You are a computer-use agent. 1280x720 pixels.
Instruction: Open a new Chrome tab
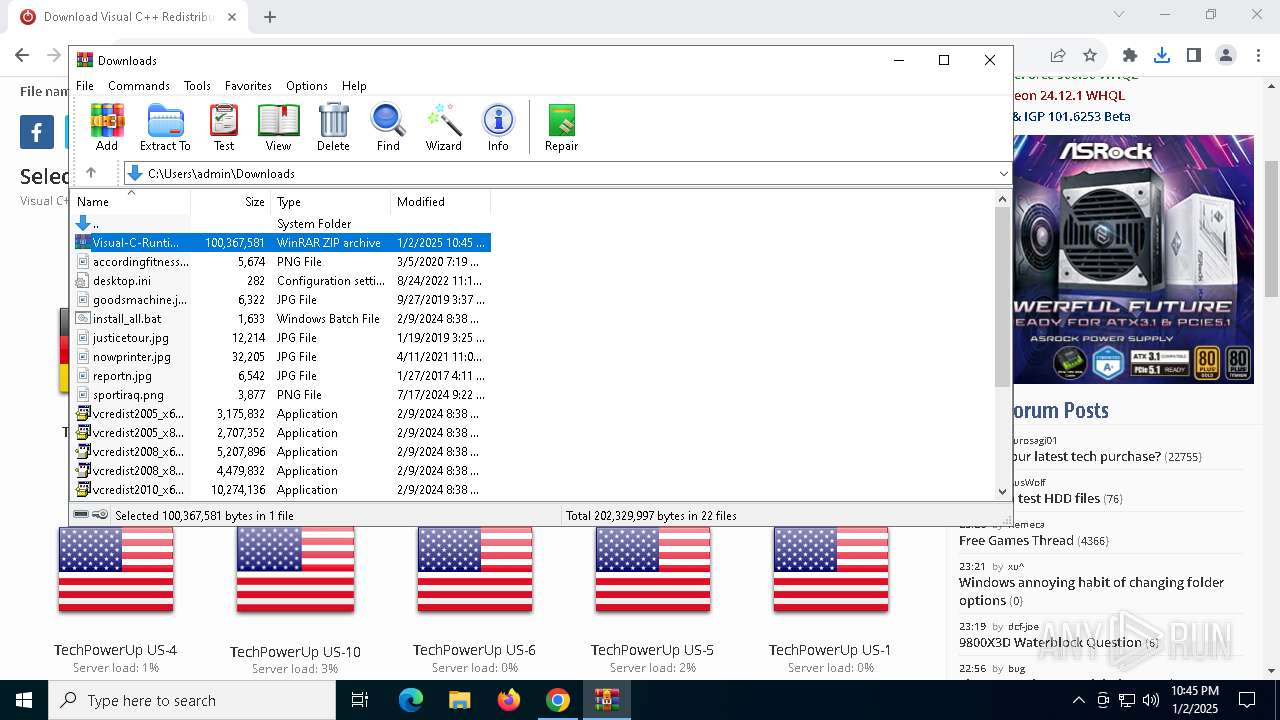tap(270, 16)
